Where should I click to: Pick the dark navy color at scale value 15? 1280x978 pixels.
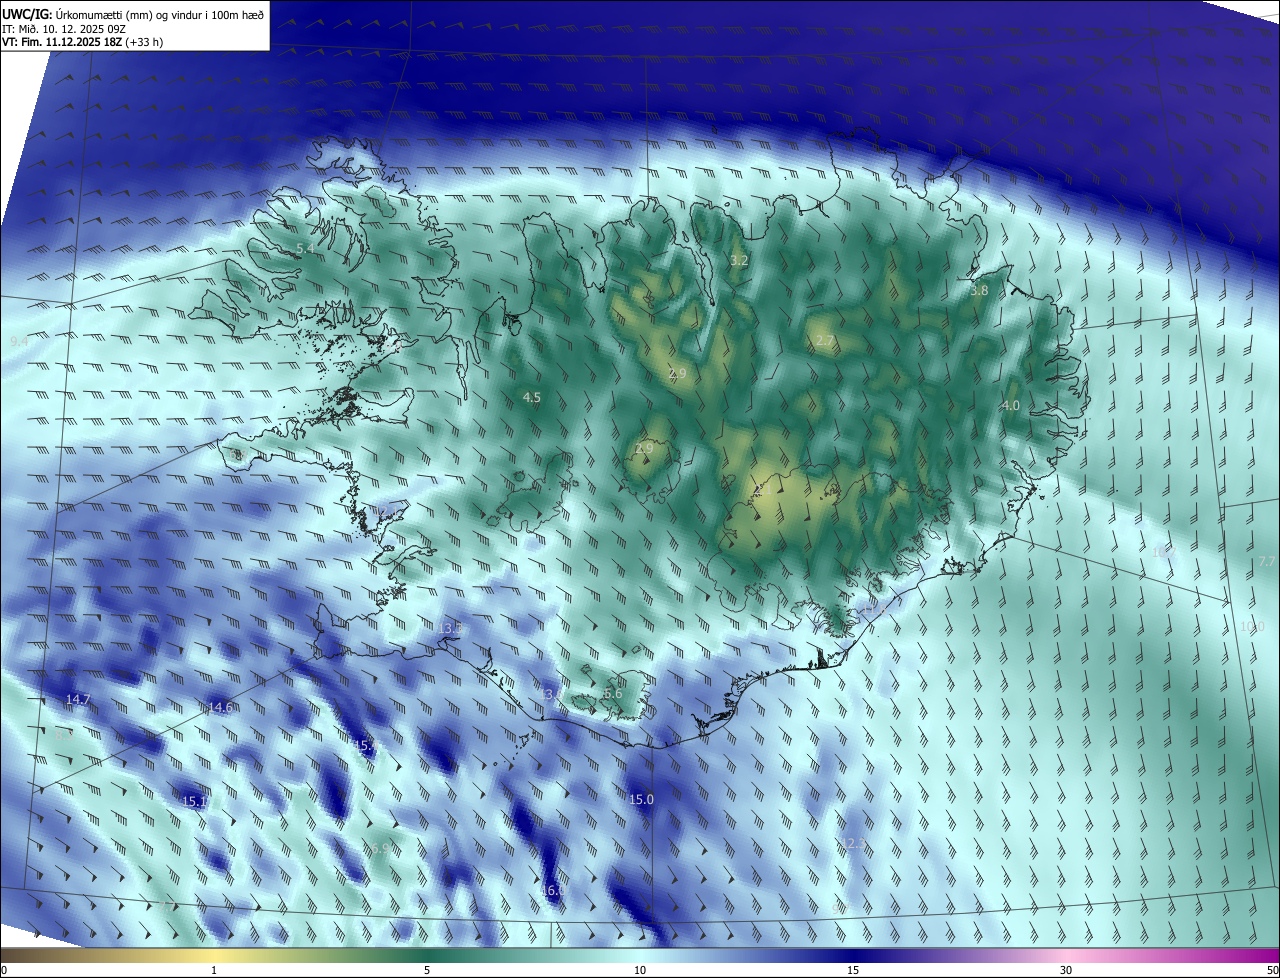(x=853, y=955)
